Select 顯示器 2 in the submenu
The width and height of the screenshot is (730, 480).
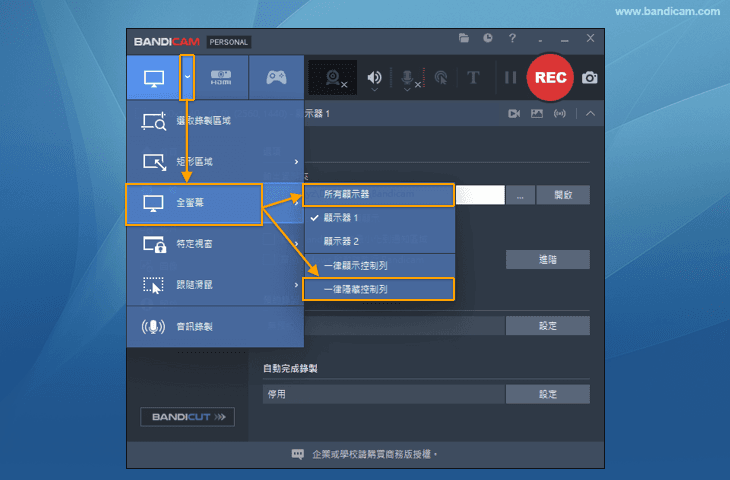379,241
